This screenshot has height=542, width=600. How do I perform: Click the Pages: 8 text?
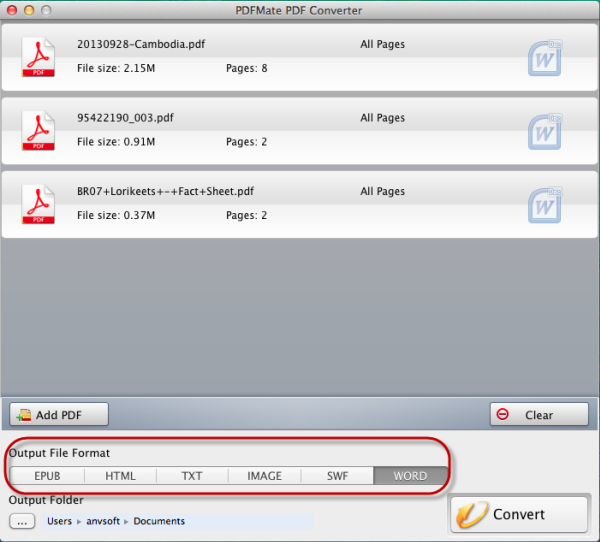246,68
